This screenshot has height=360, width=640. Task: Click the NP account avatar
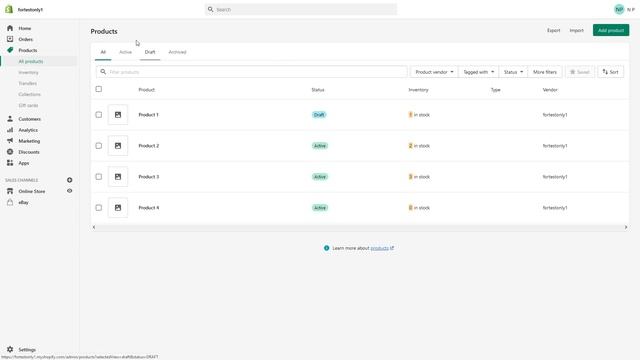point(619,9)
